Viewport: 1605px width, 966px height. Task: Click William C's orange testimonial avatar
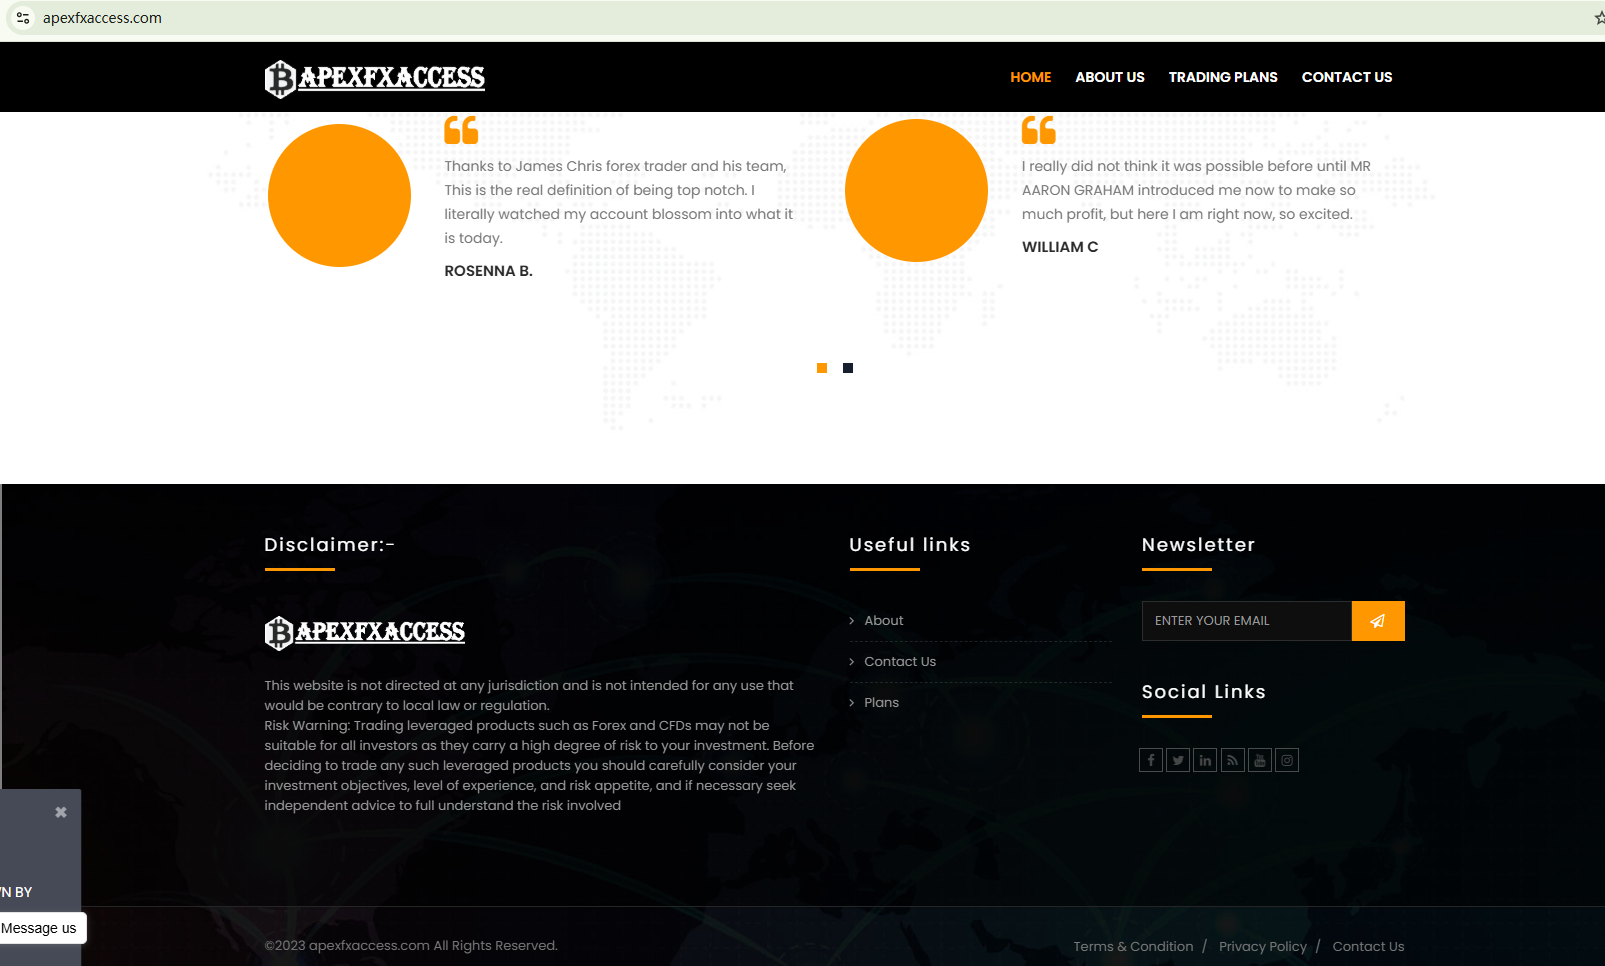[916, 190]
